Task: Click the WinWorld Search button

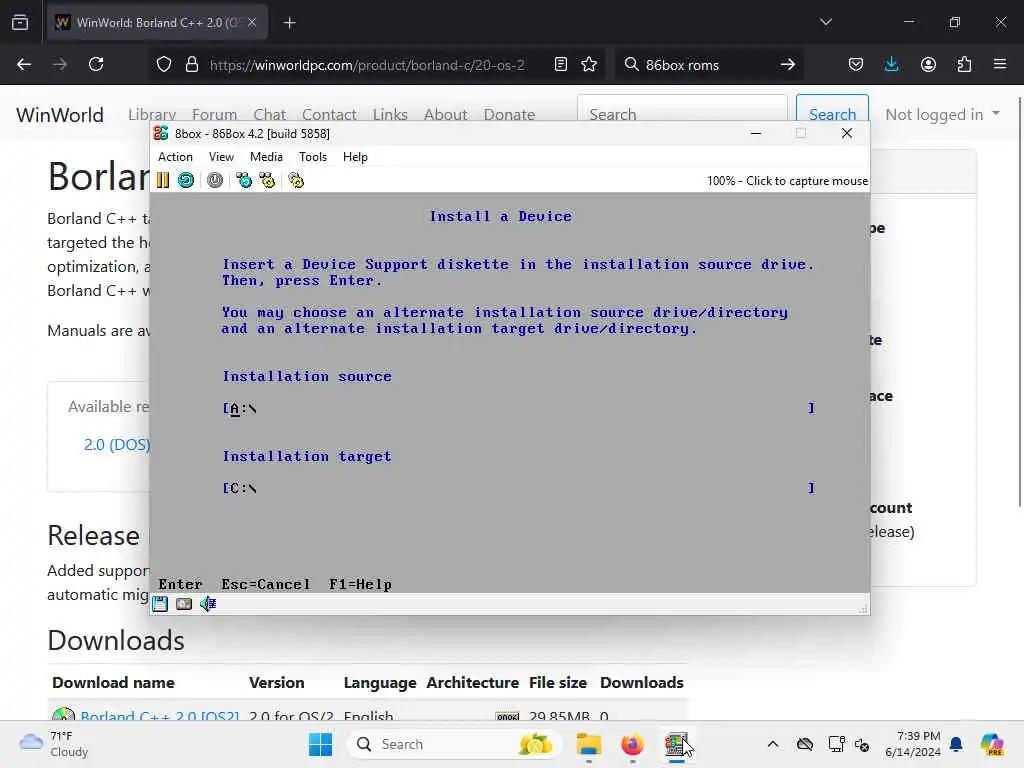Action: (833, 112)
